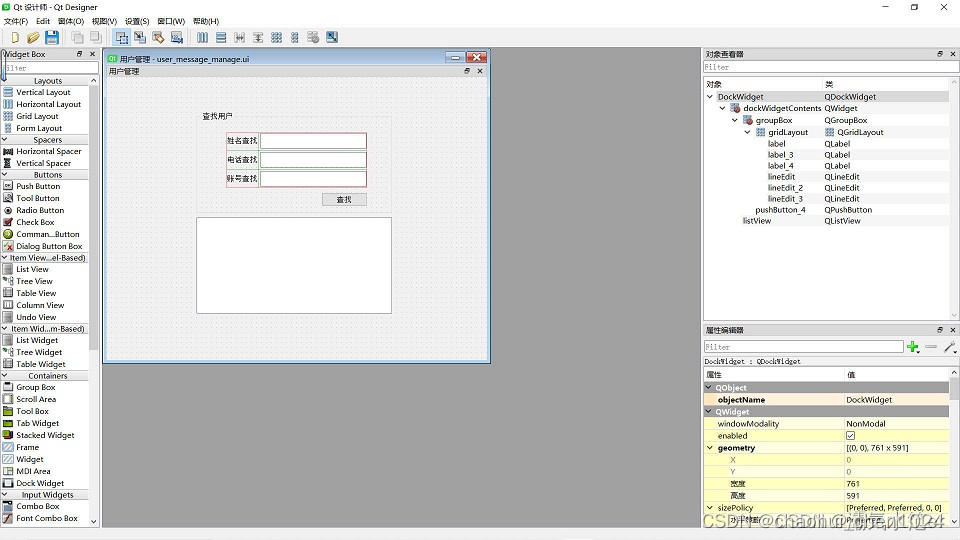Activate the Edit Widgets mode icon
The image size is (960, 540).
(x=122, y=37)
